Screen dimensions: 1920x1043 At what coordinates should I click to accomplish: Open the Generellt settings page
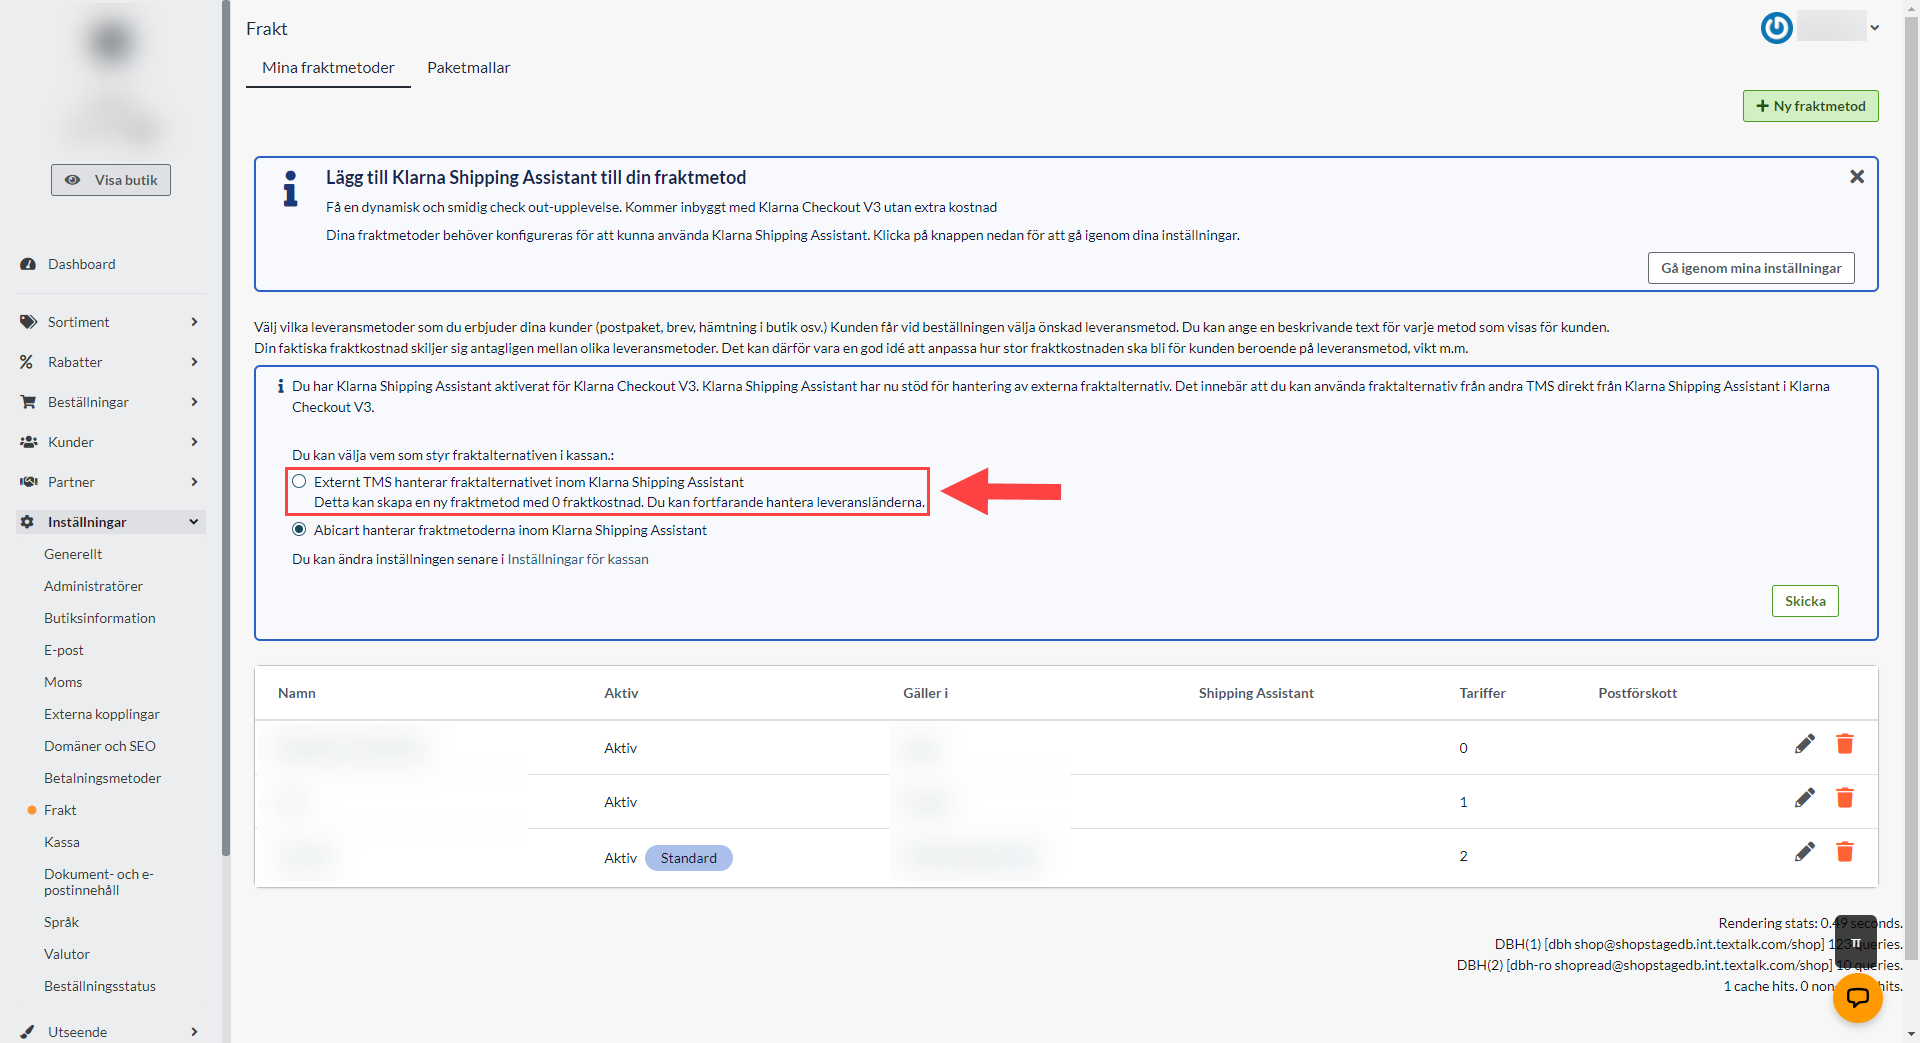pos(73,554)
